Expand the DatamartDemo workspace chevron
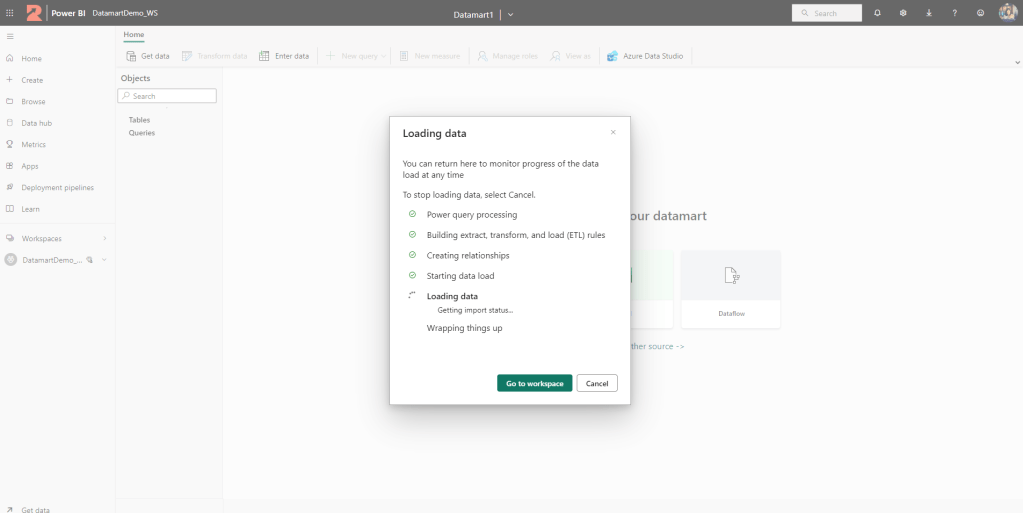 coord(104,260)
